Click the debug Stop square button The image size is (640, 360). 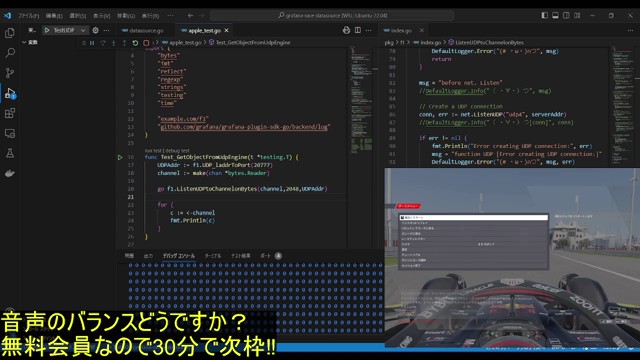(x=146, y=42)
